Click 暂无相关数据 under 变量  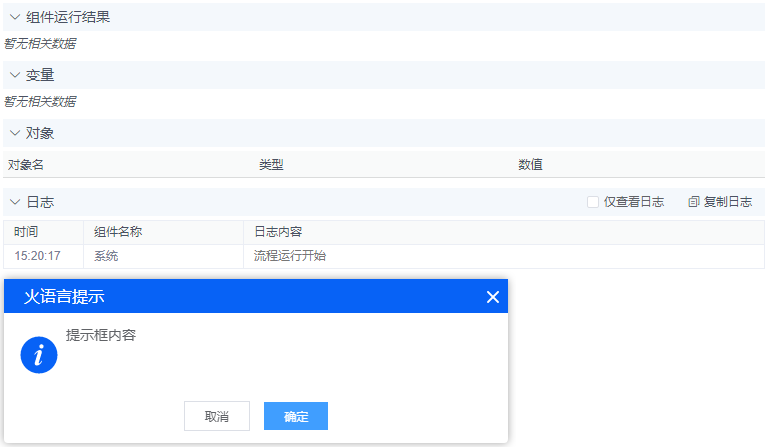coord(40,101)
